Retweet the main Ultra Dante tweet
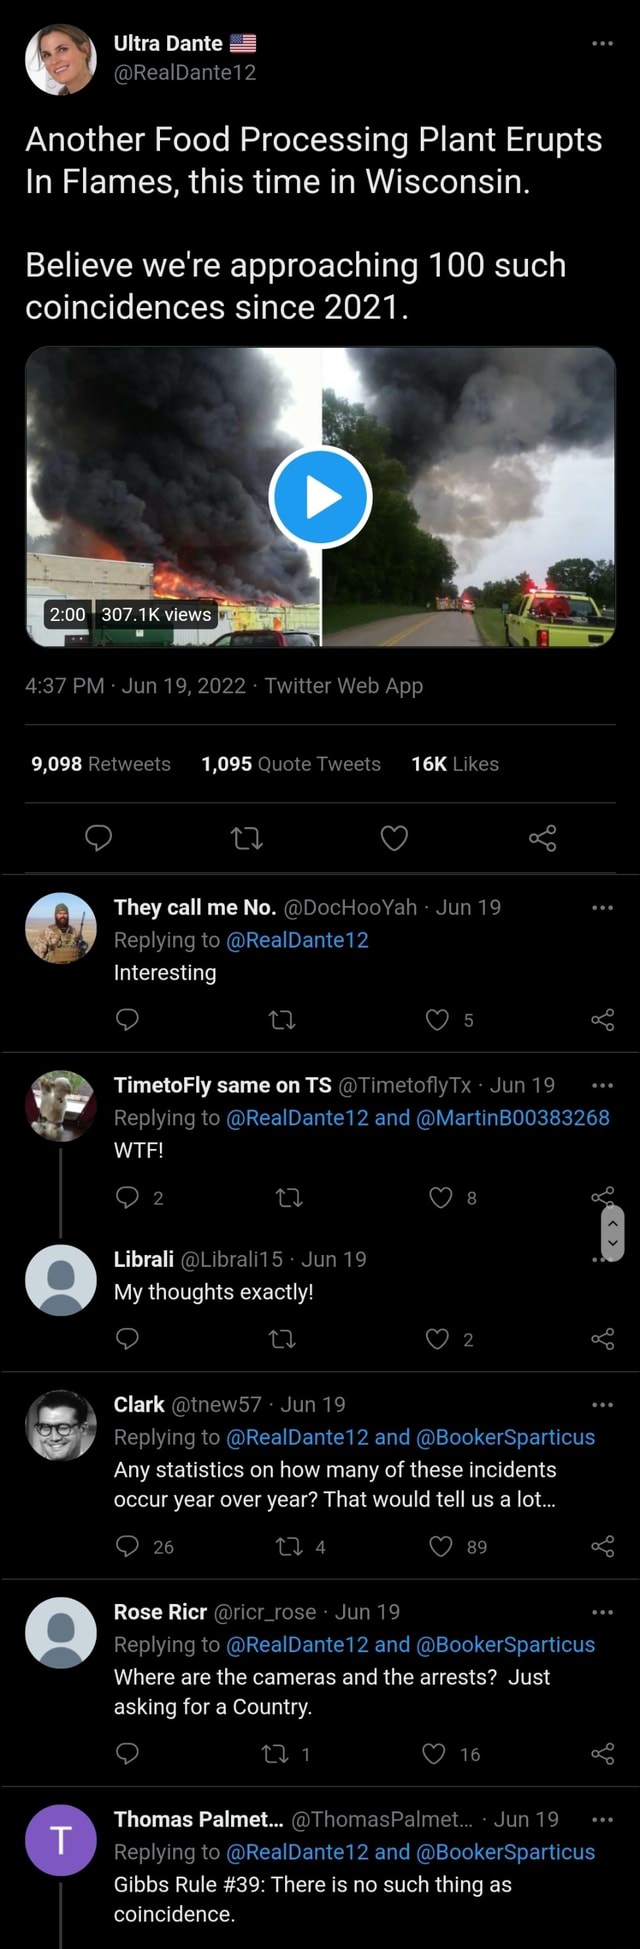This screenshot has height=1949, width=640. pyautogui.click(x=247, y=837)
